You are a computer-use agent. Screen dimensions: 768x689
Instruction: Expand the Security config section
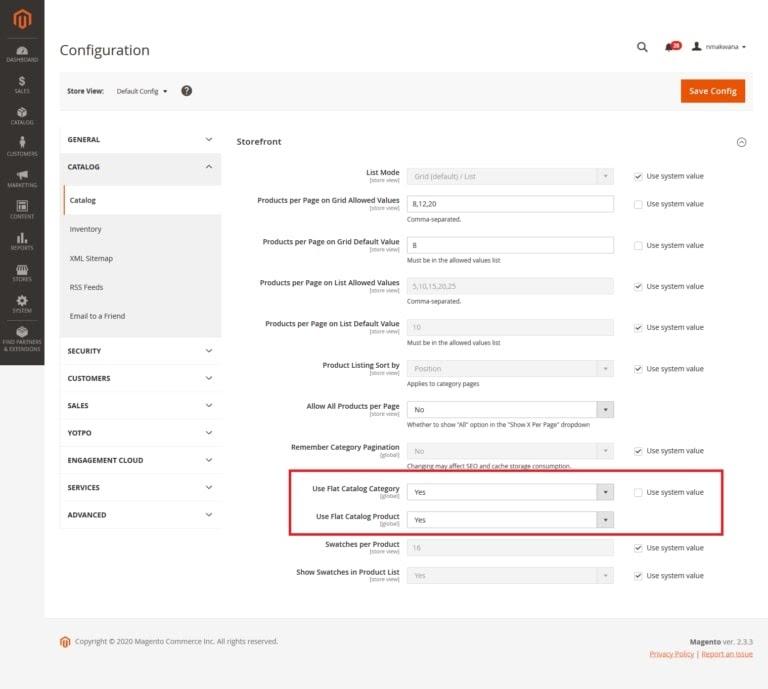[140, 351]
